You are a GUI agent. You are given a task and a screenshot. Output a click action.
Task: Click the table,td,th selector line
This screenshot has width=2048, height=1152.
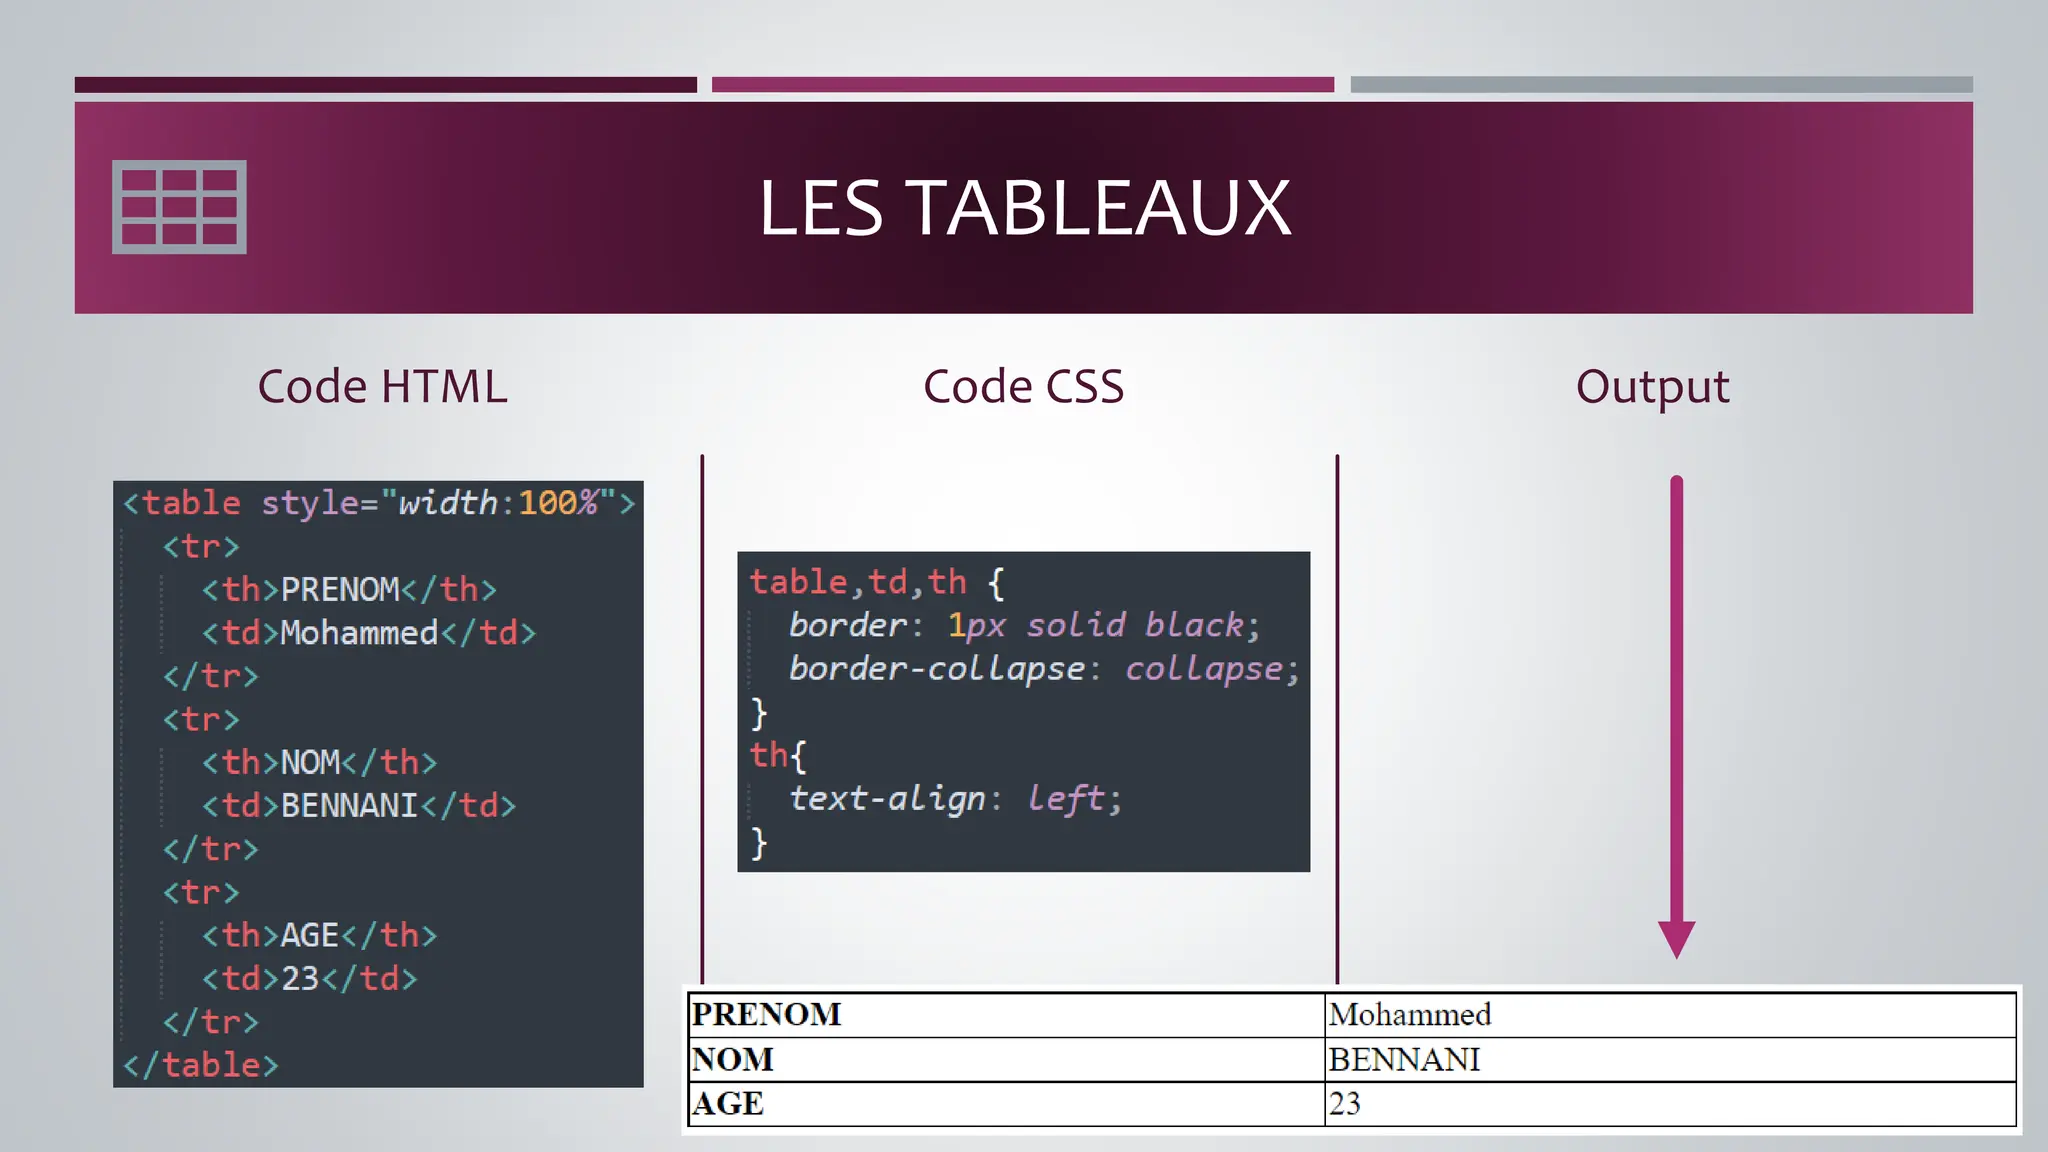click(877, 582)
